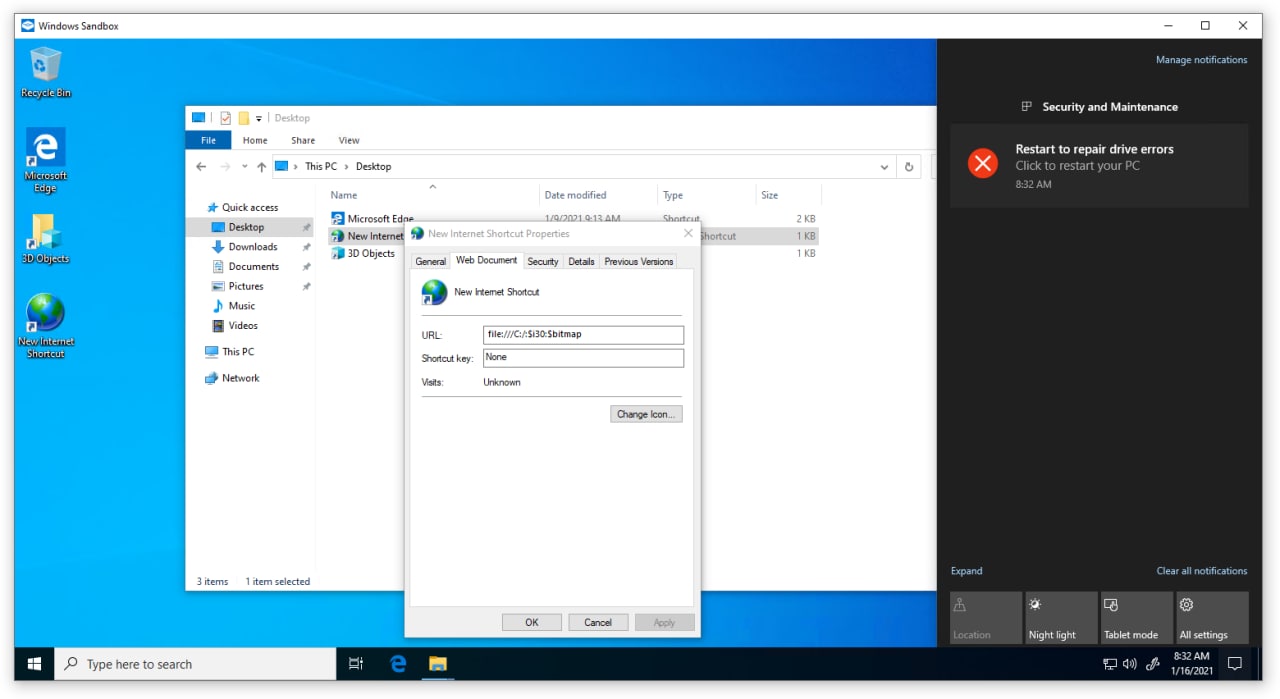Click the globe icon in Properties dialog

click(x=434, y=292)
